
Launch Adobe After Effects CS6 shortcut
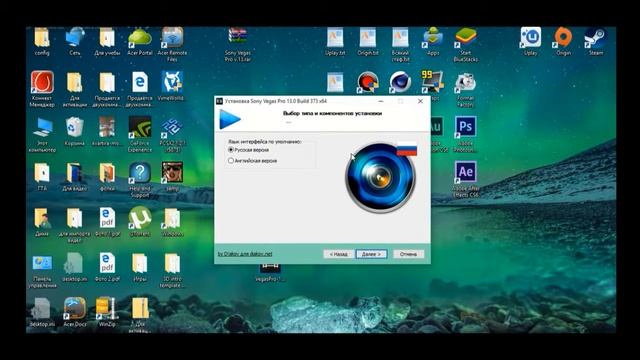click(x=465, y=180)
